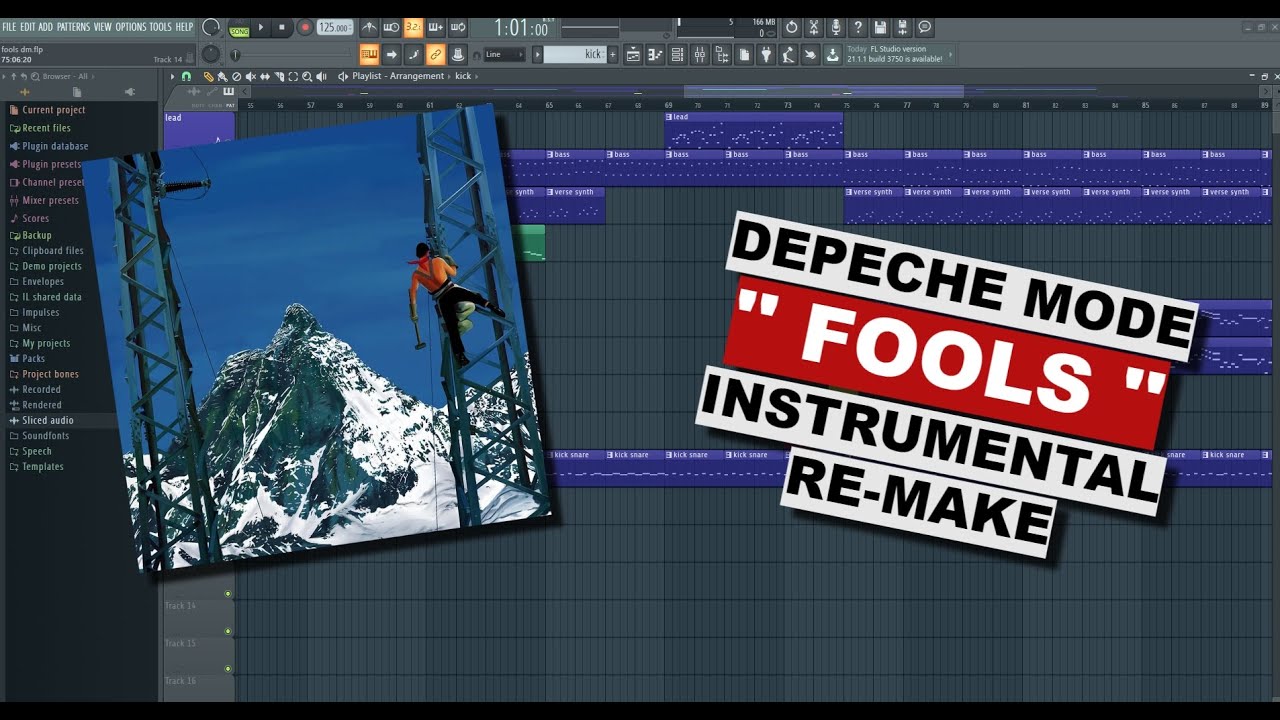Add new pattern with plus button
Image resolution: width=1280 pixels, height=720 pixels.
pos(613,54)
